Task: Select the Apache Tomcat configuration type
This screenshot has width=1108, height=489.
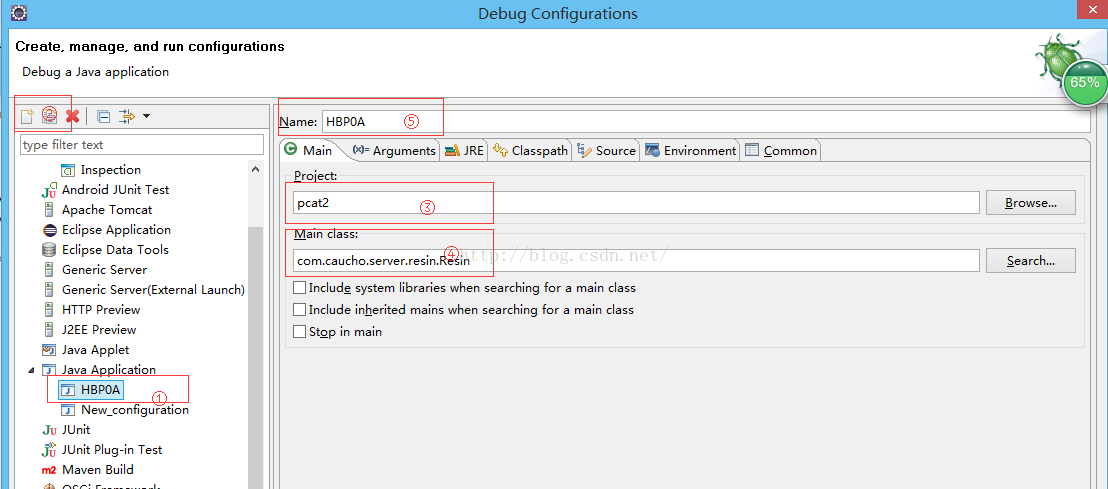Action: pos(106,210)
